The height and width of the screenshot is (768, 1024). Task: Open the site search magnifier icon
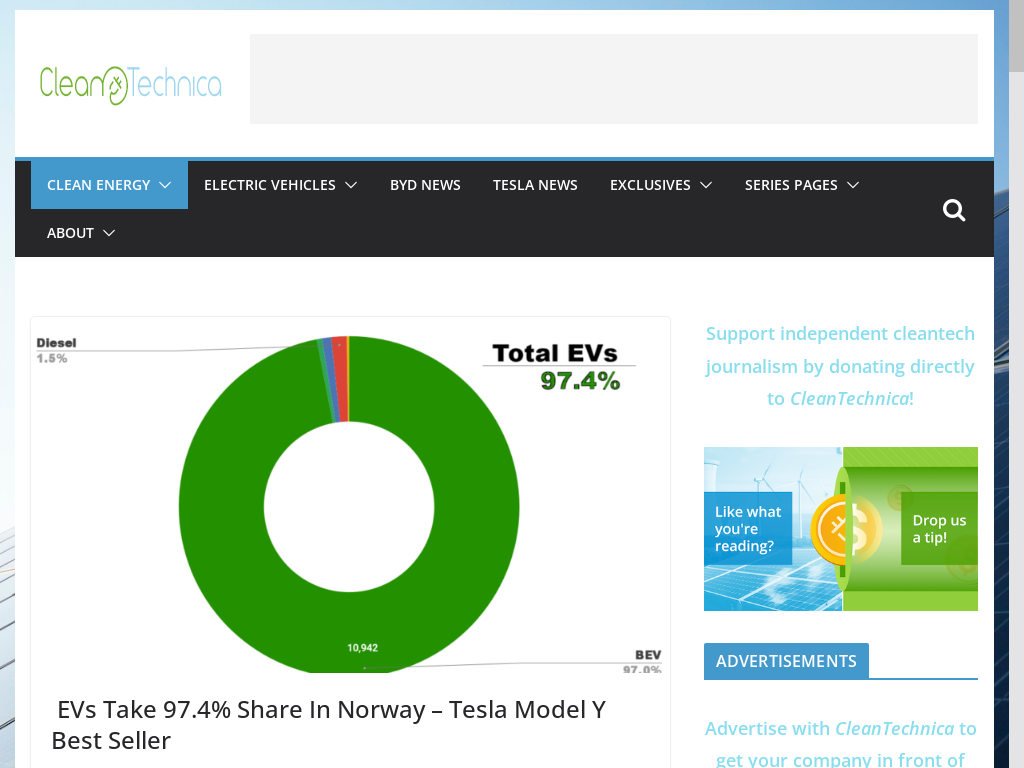tap(953, 210)
